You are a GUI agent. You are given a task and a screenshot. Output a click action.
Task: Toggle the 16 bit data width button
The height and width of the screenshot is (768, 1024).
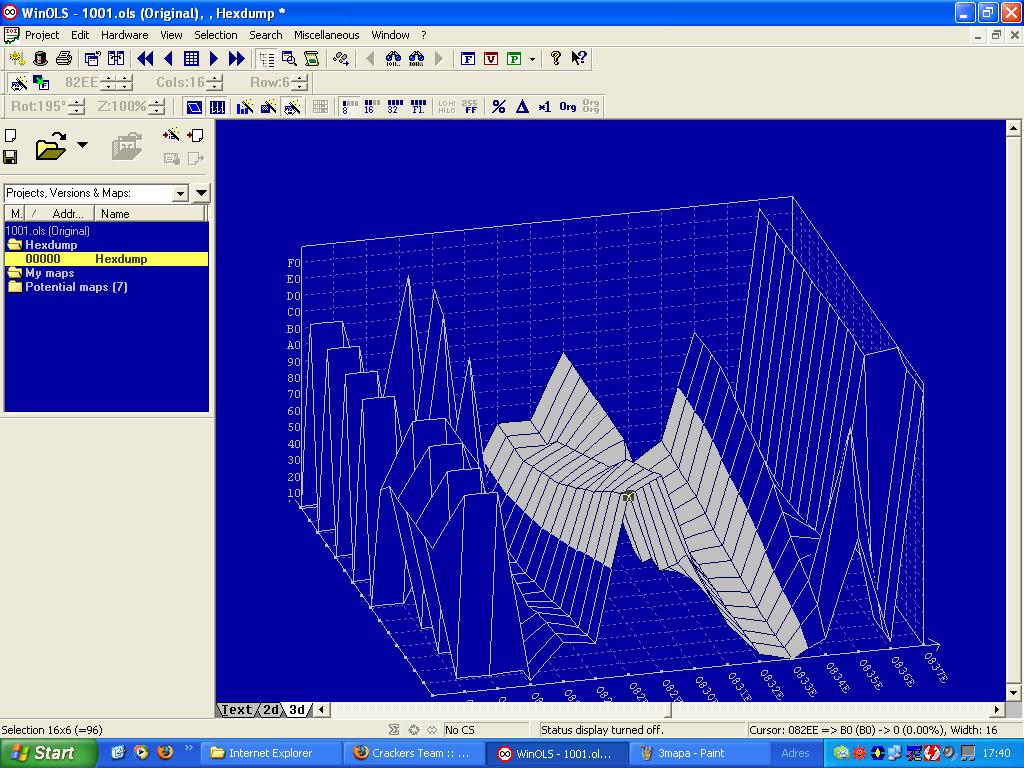pyautogui.click(x=372, y=106)
